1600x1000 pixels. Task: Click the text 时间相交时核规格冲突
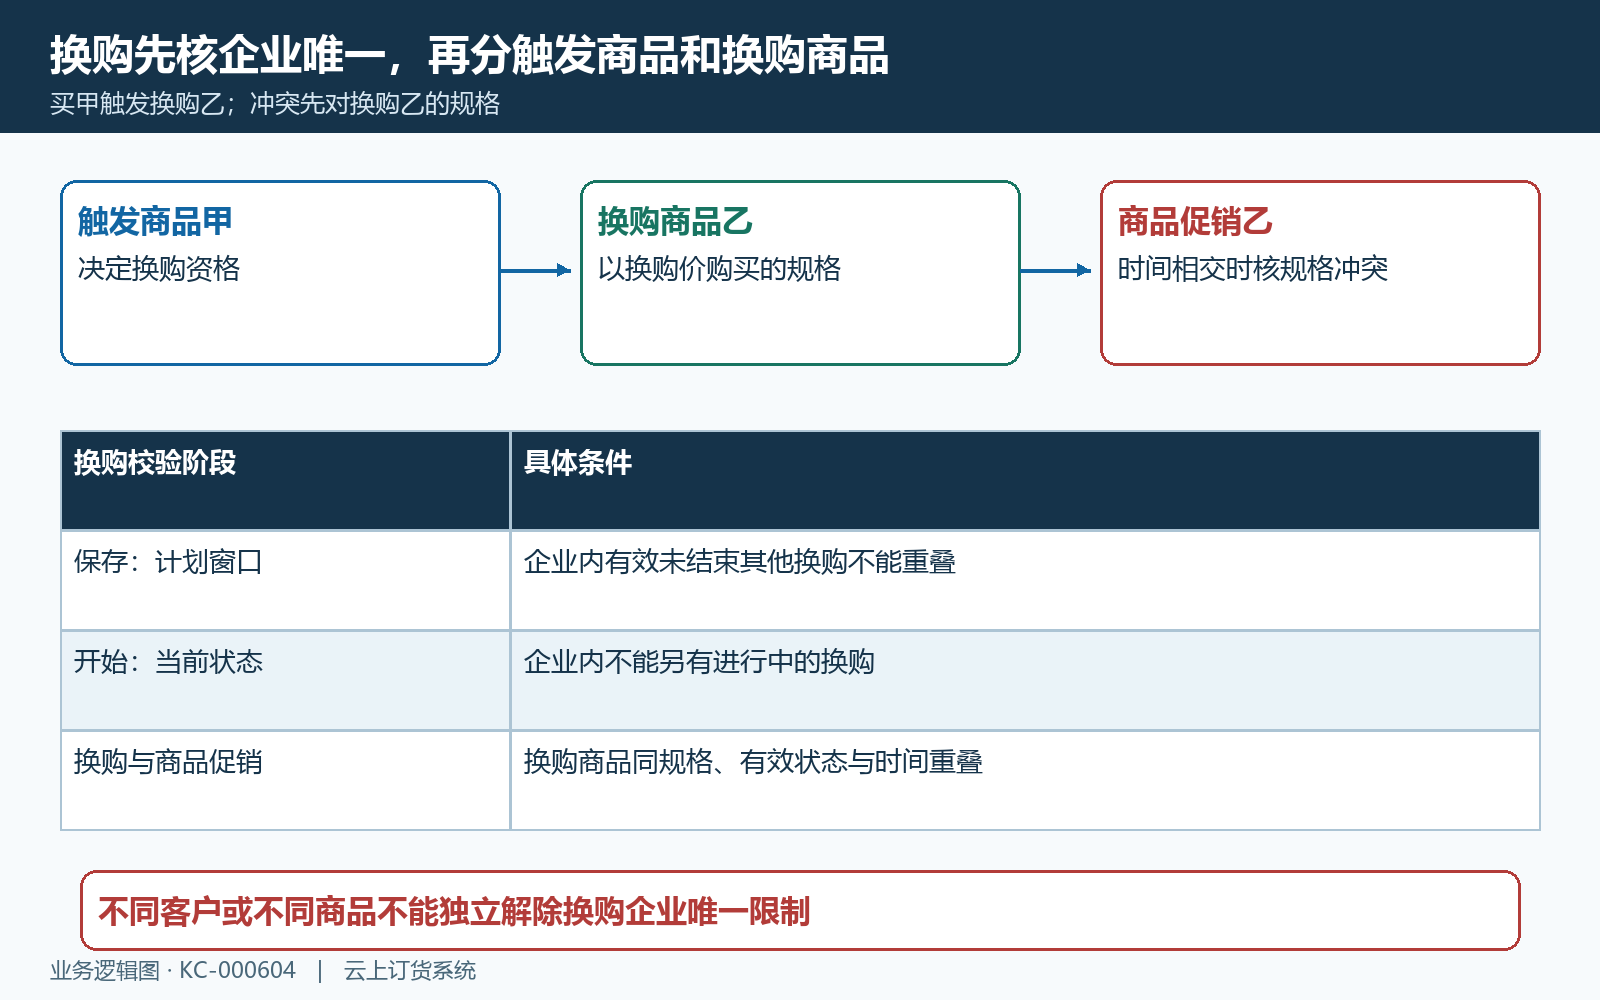pyautogui.click(x=1253, y=269)
